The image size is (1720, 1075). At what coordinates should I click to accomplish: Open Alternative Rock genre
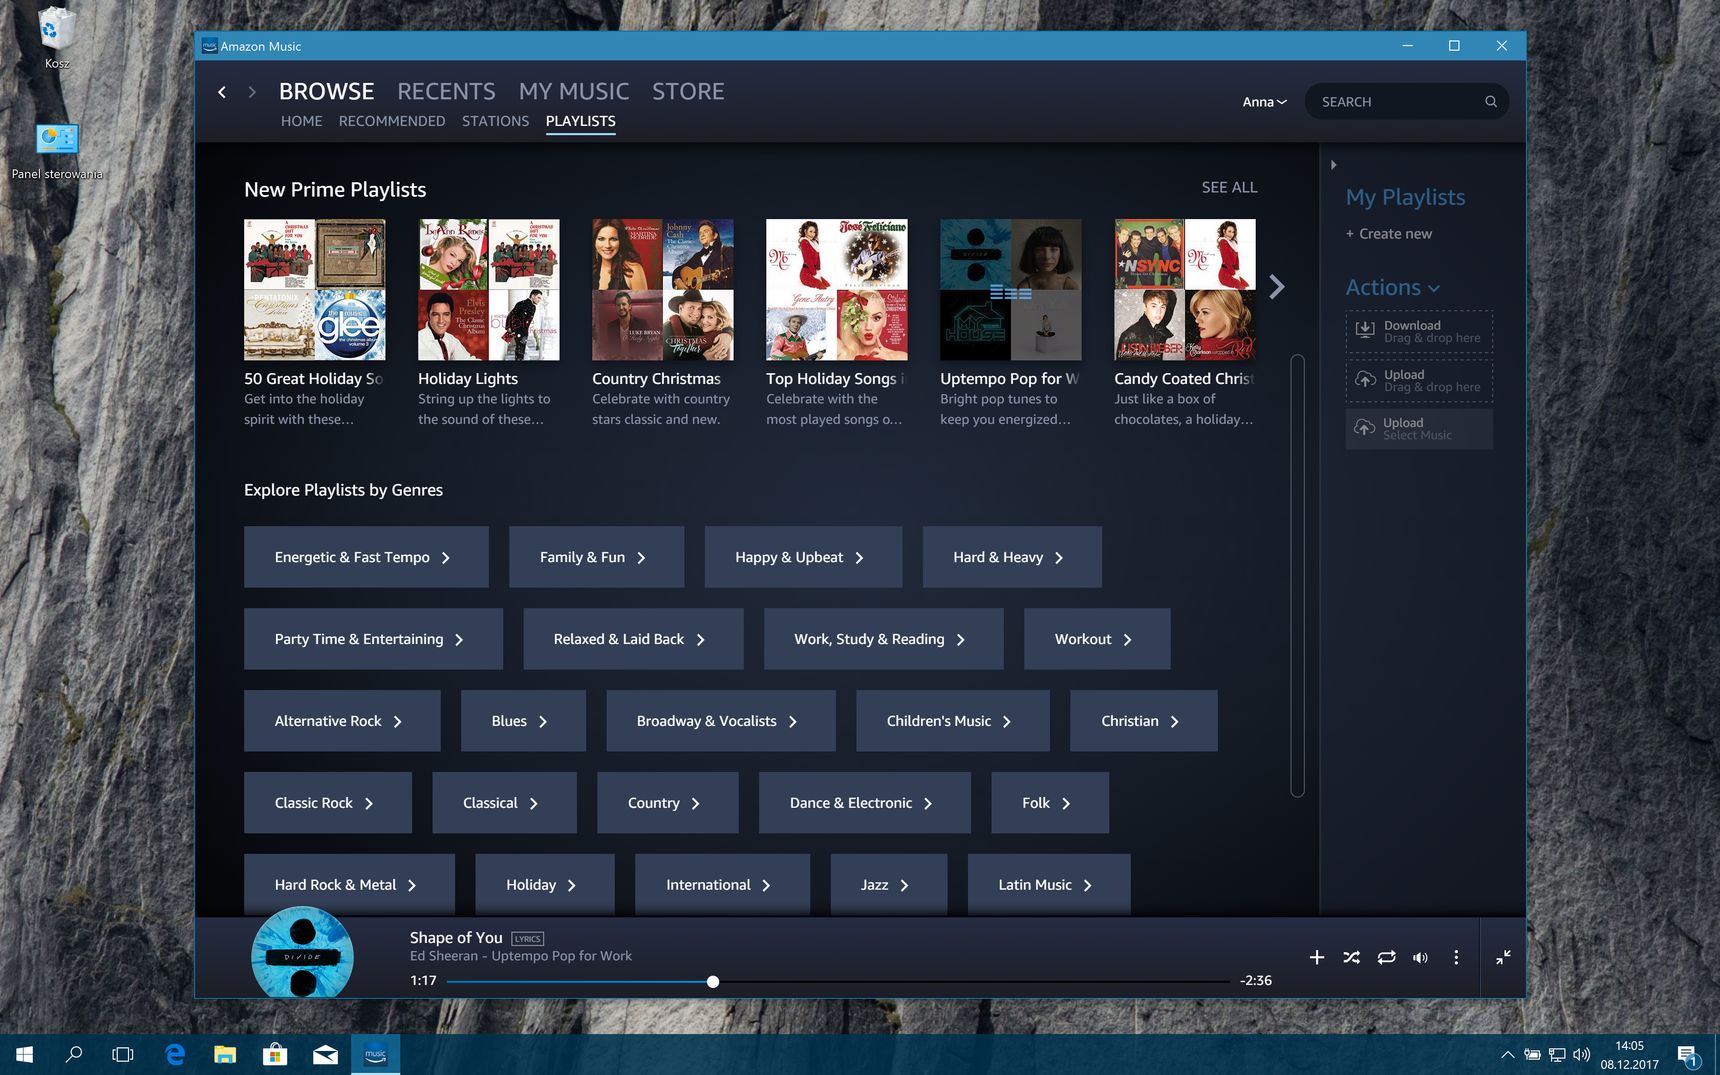click(x=342, y=721)
